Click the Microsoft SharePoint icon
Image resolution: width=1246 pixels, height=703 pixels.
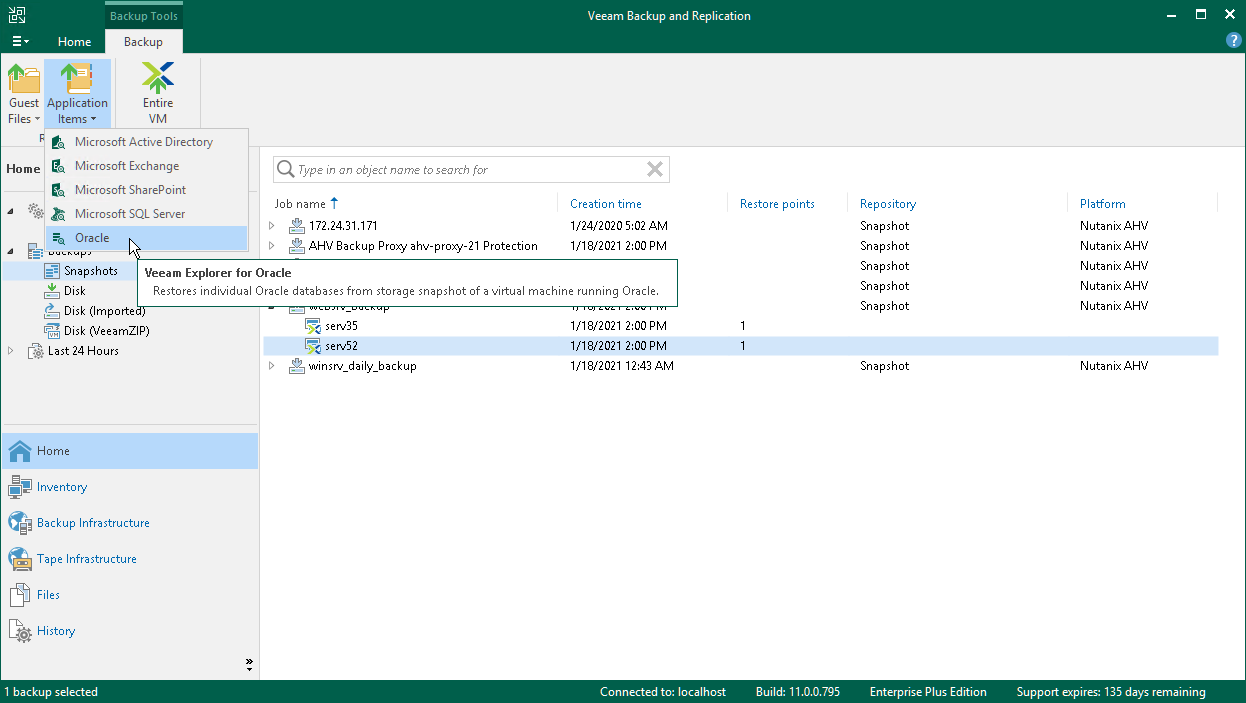58,190
